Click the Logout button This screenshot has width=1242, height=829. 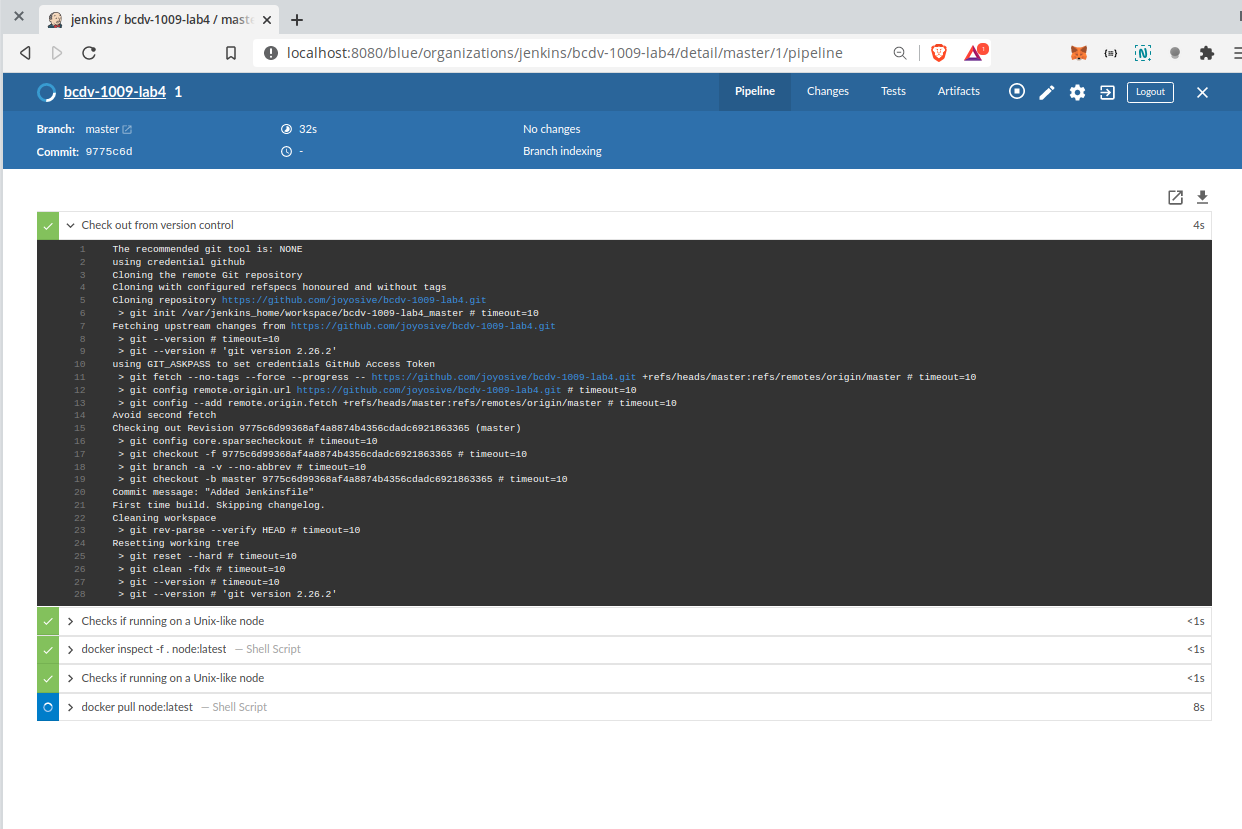(x=1150, y=92)
